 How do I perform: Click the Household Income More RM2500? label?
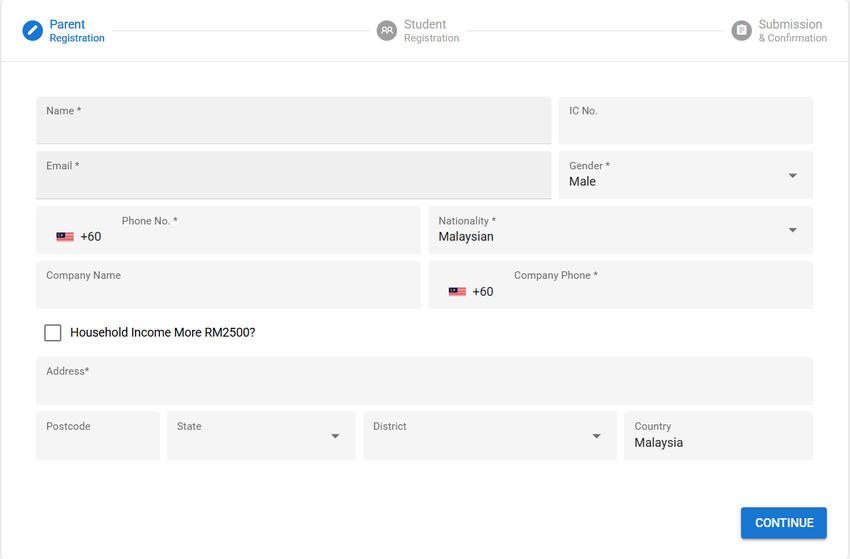(x=163, y=332)
